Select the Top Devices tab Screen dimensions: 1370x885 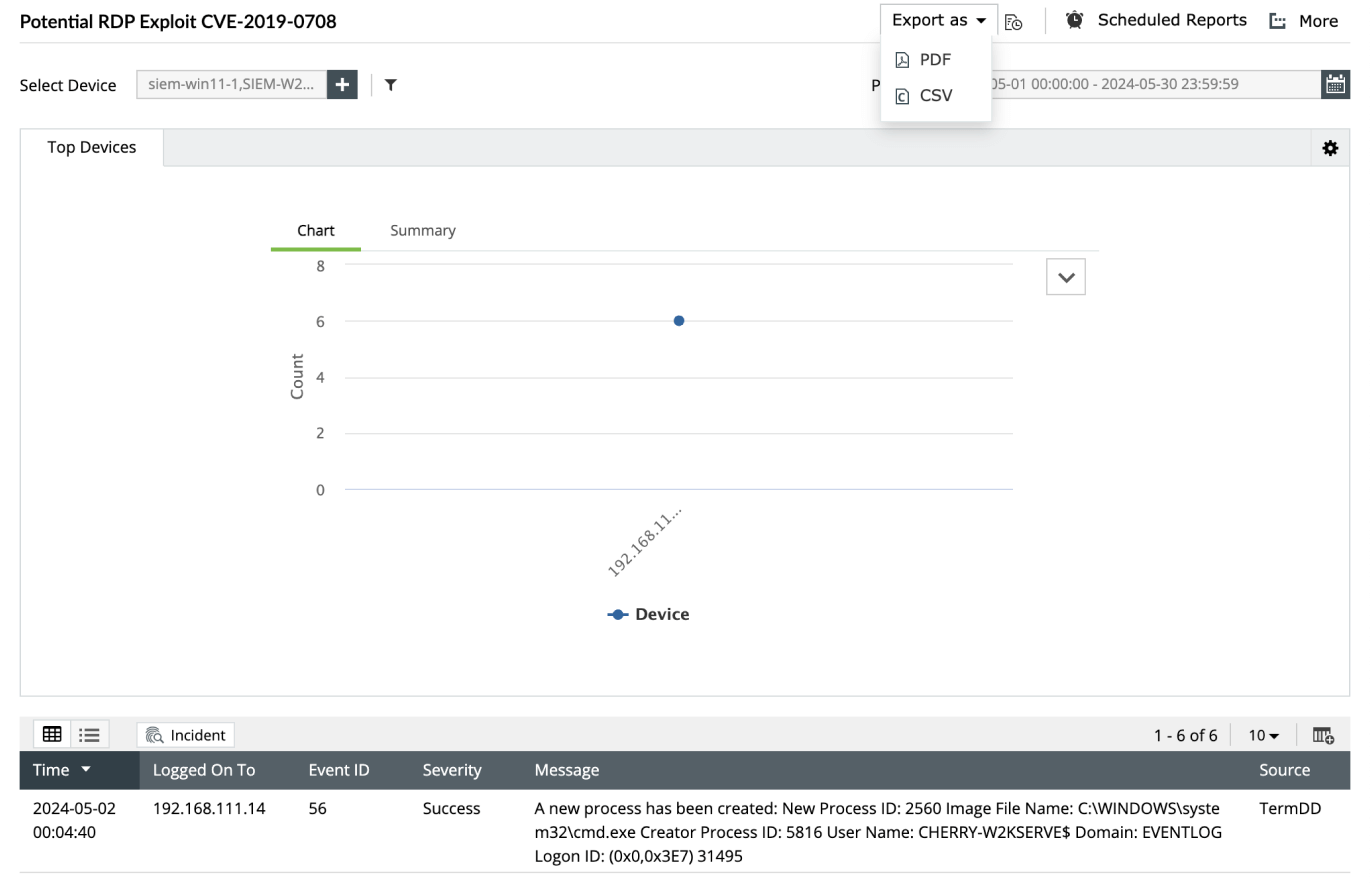coord(91,147)
